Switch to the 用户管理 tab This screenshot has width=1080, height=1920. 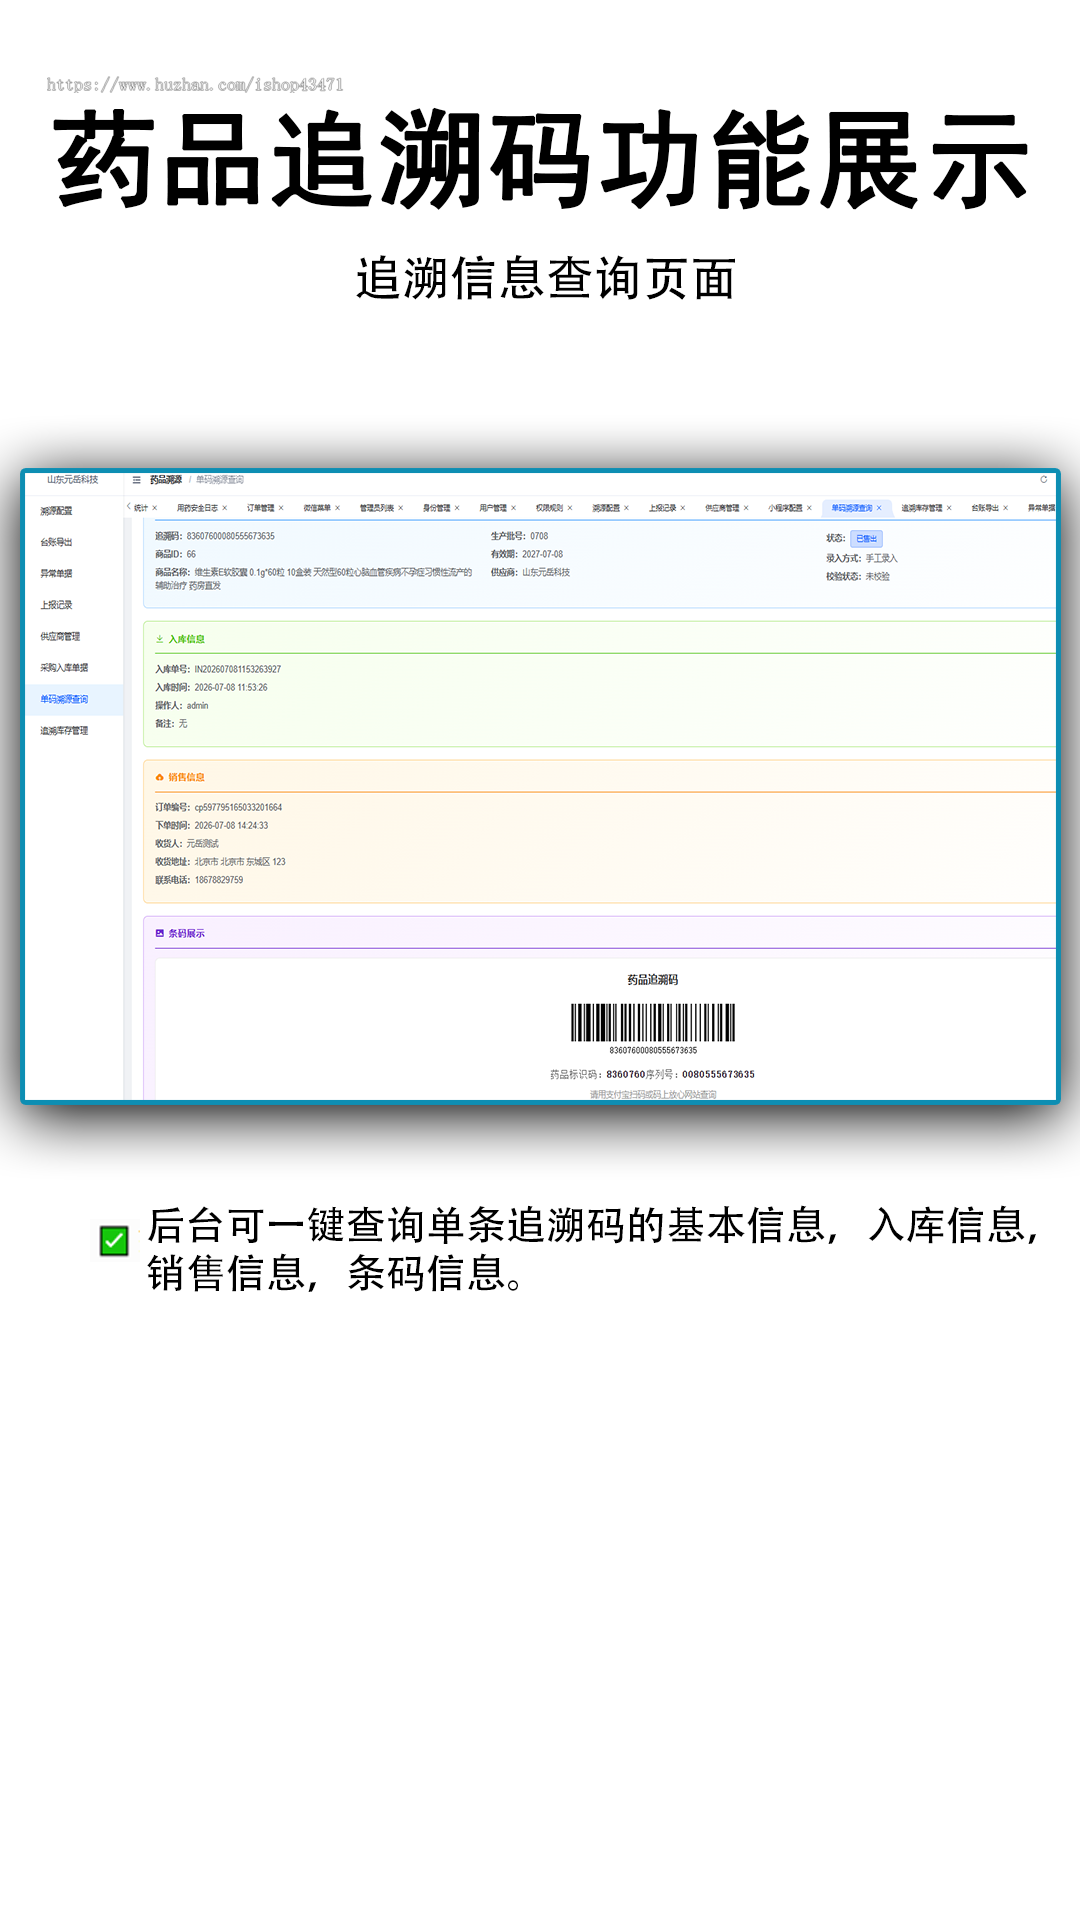[x=493, y=508]
